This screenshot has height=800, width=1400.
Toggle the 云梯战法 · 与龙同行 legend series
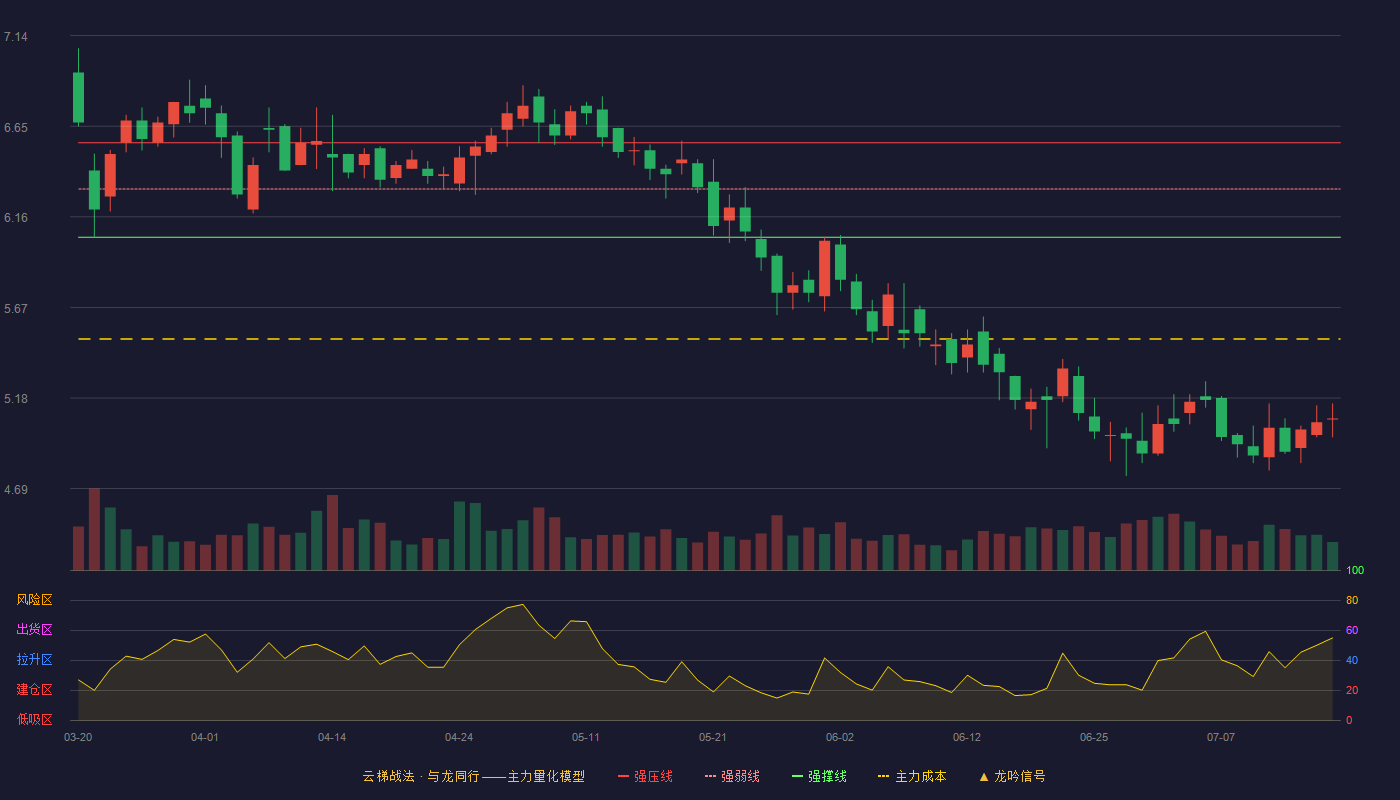point(473,776)
